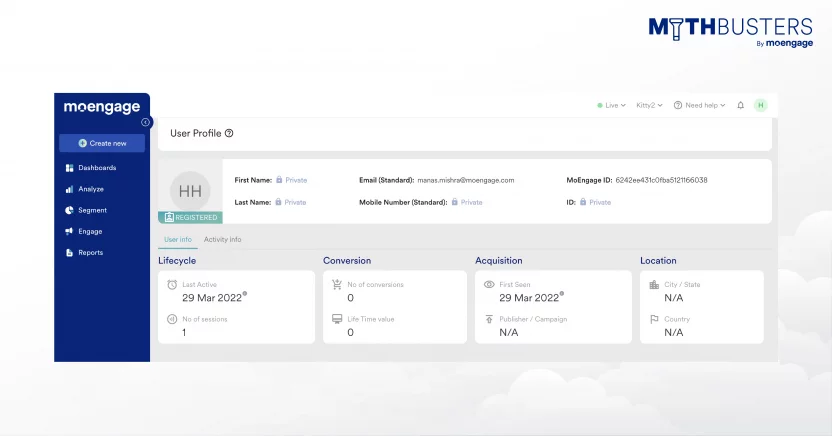This screenshot has height=436, width=832.
Task: Click the Create new button
Action: tap(102, 143)
